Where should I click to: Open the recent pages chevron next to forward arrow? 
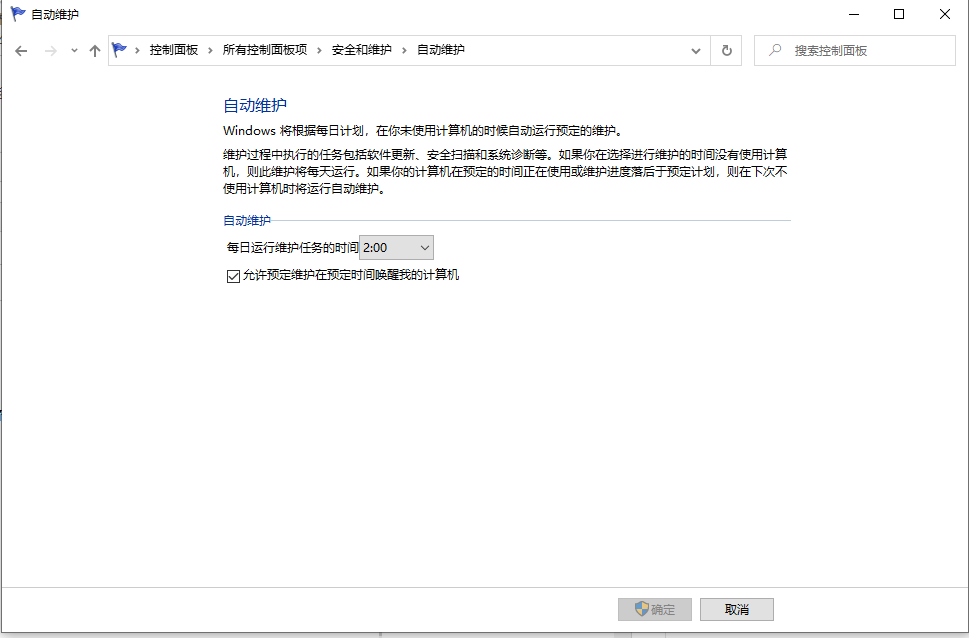tap(72, 49)
